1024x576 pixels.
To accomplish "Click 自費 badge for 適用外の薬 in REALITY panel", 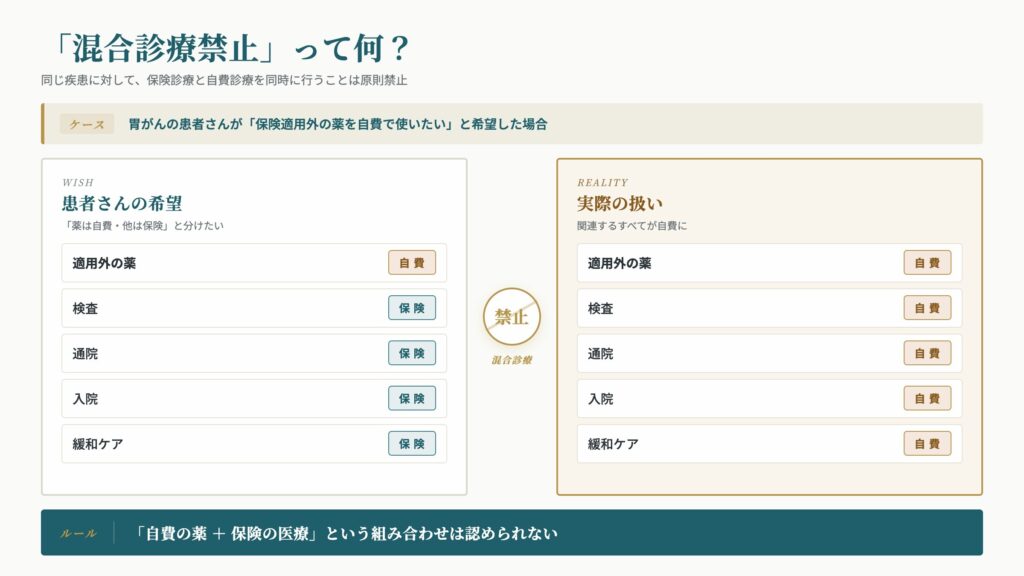I will (927, 263).
